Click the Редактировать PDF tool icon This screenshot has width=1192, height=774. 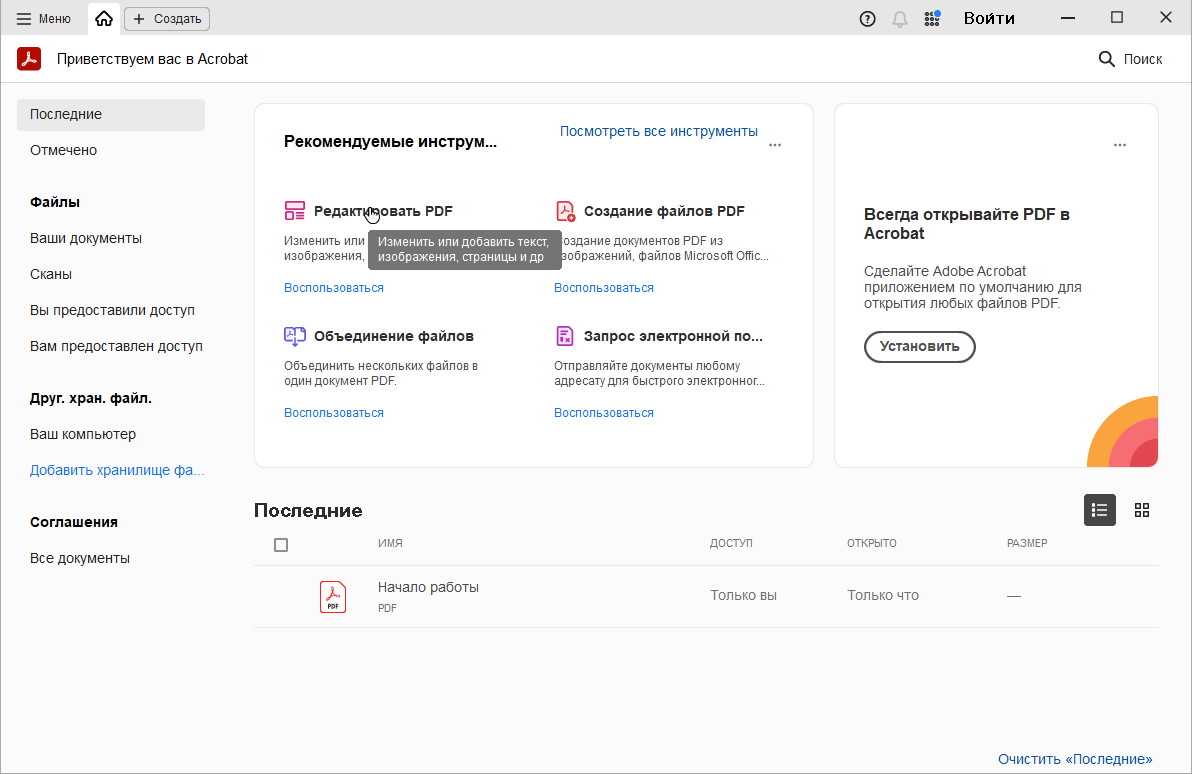(x=294, y=211)
